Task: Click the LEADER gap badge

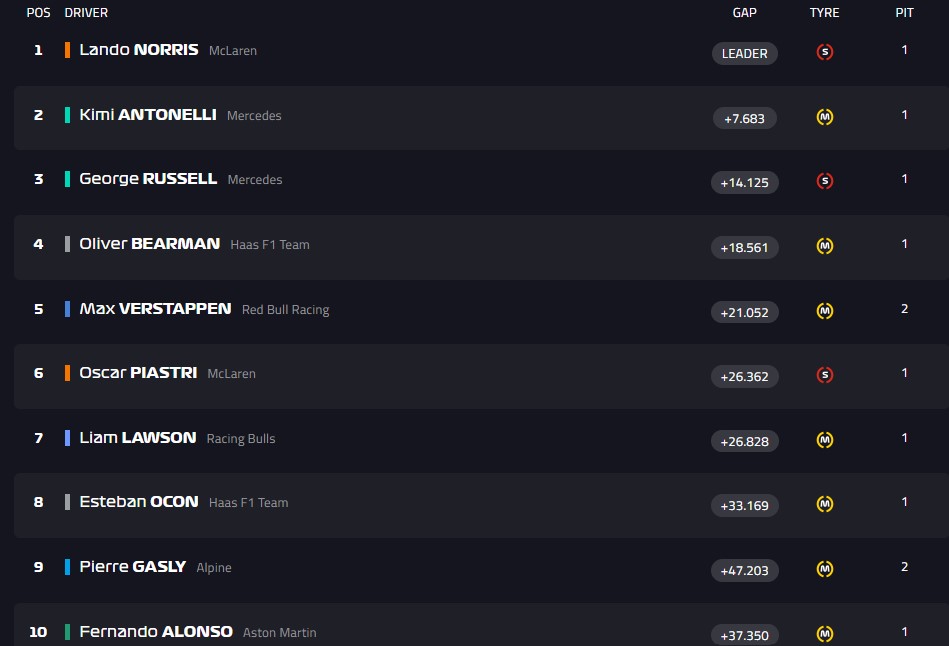Action: 745,54
